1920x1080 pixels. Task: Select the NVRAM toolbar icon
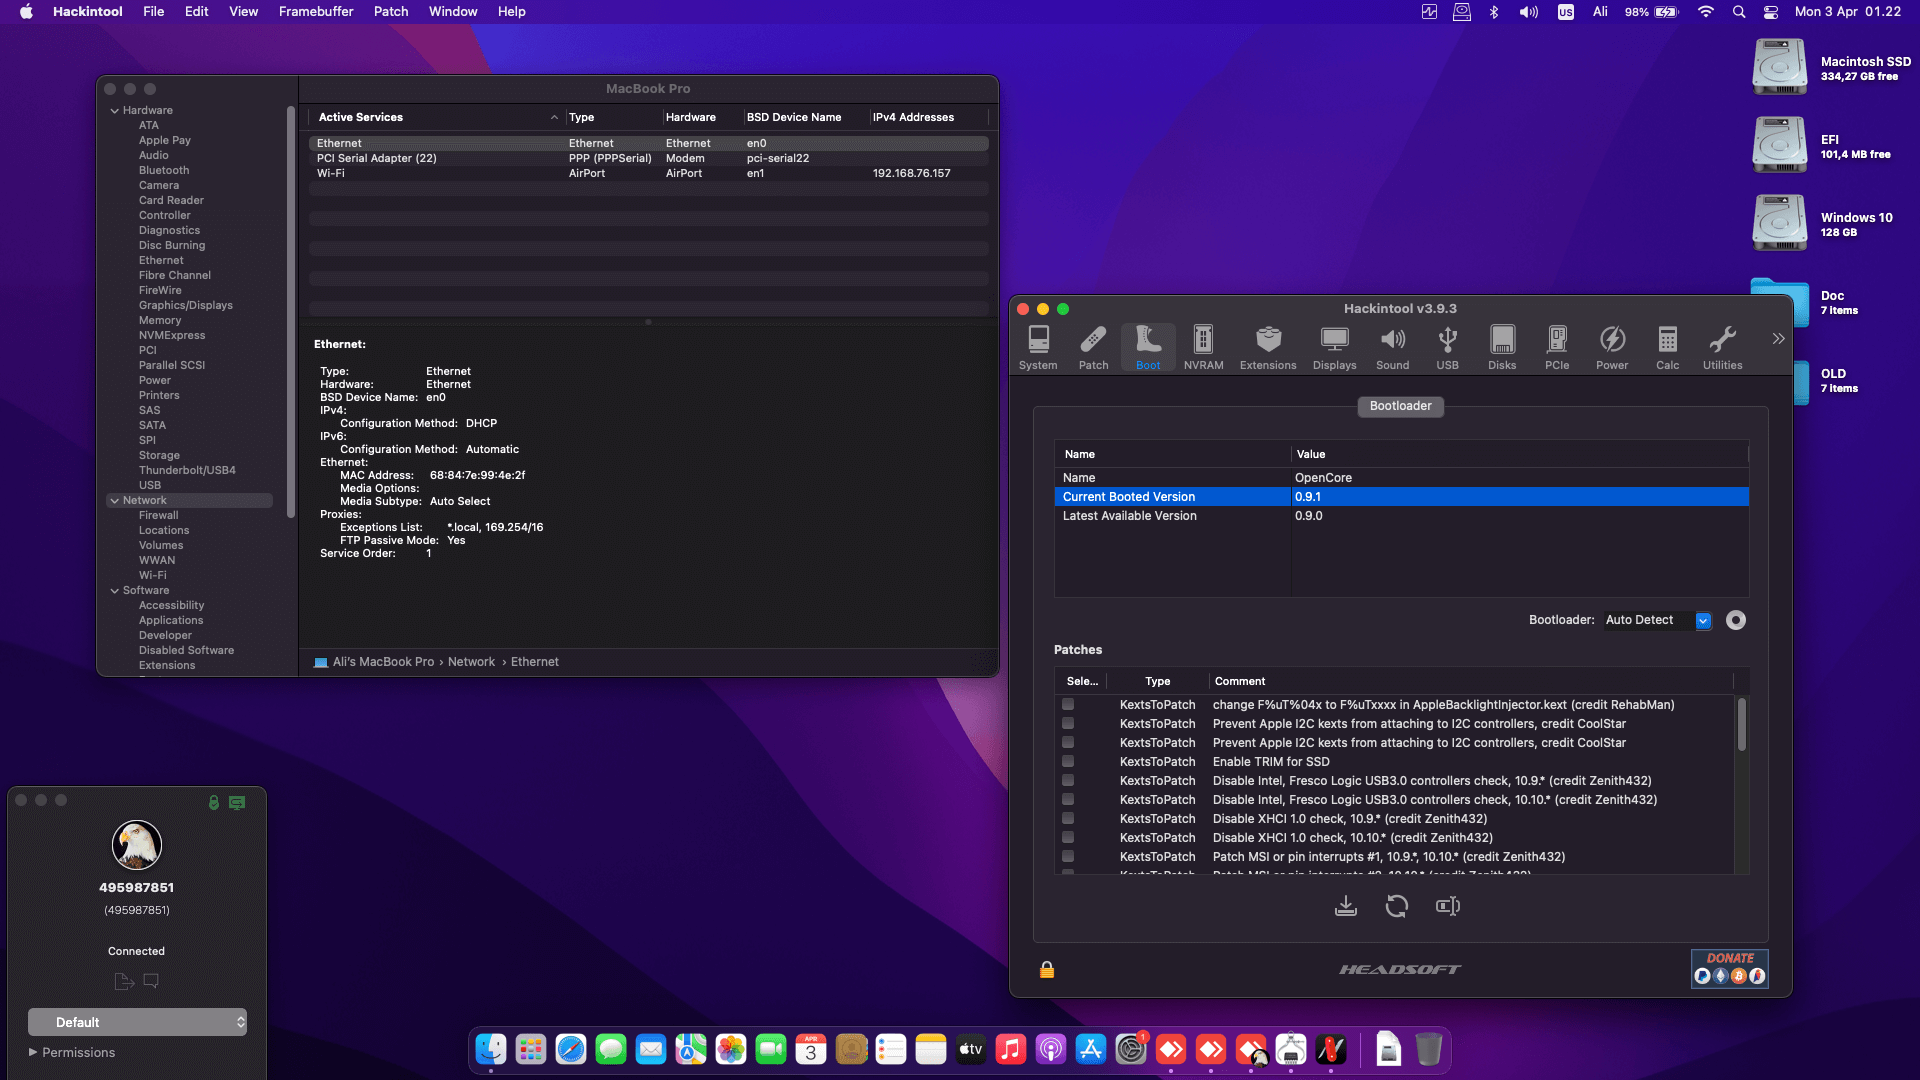tap(1203, 346)
